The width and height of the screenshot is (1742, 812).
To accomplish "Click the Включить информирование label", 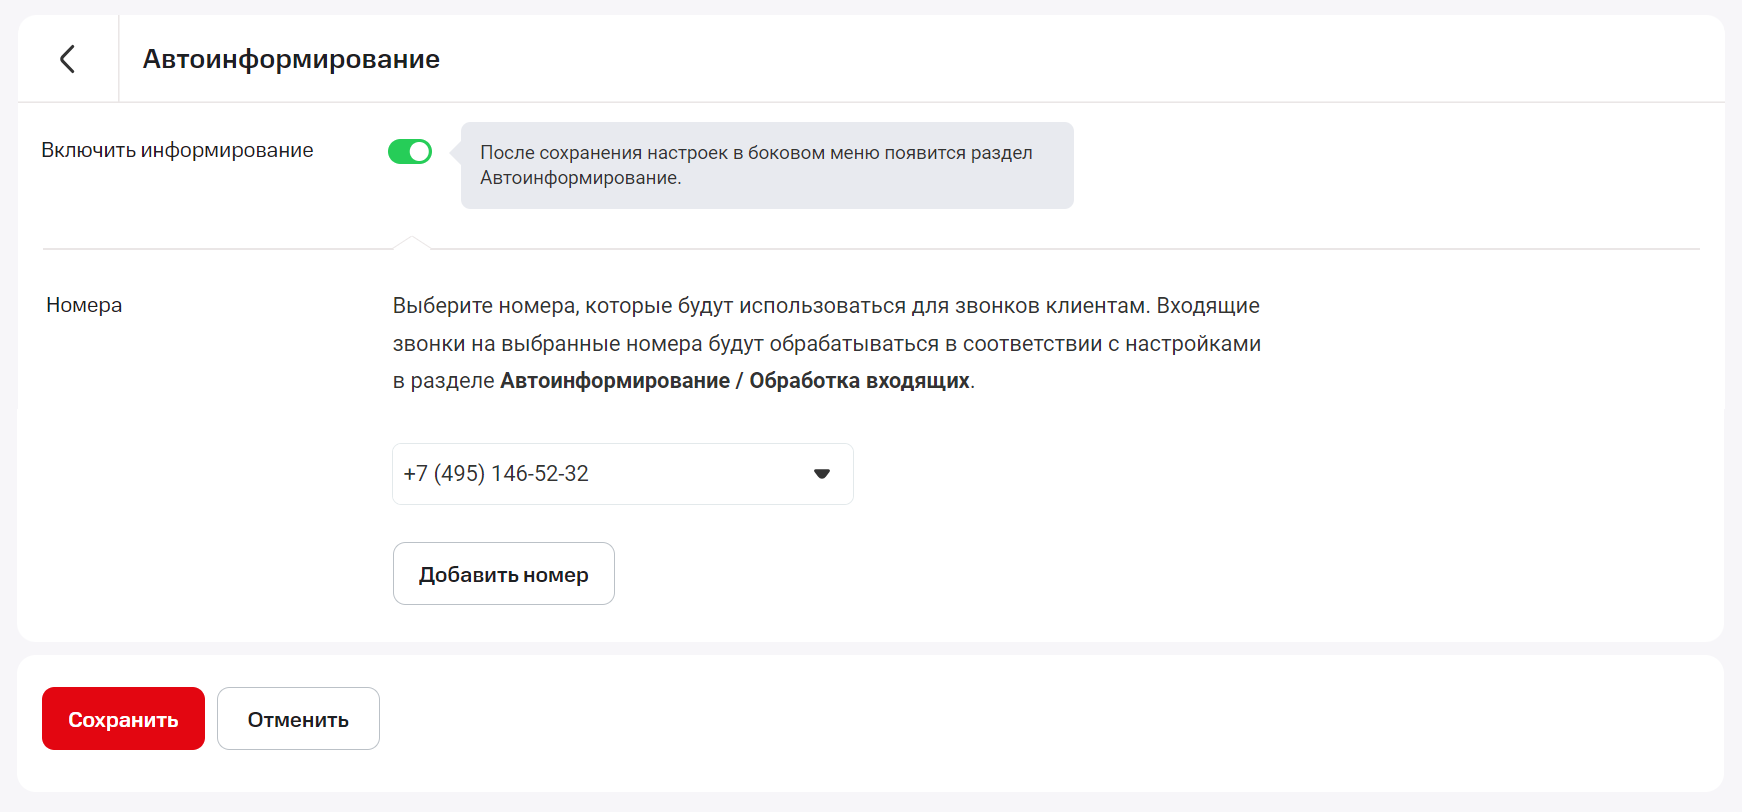I will [x=177, y=150].
